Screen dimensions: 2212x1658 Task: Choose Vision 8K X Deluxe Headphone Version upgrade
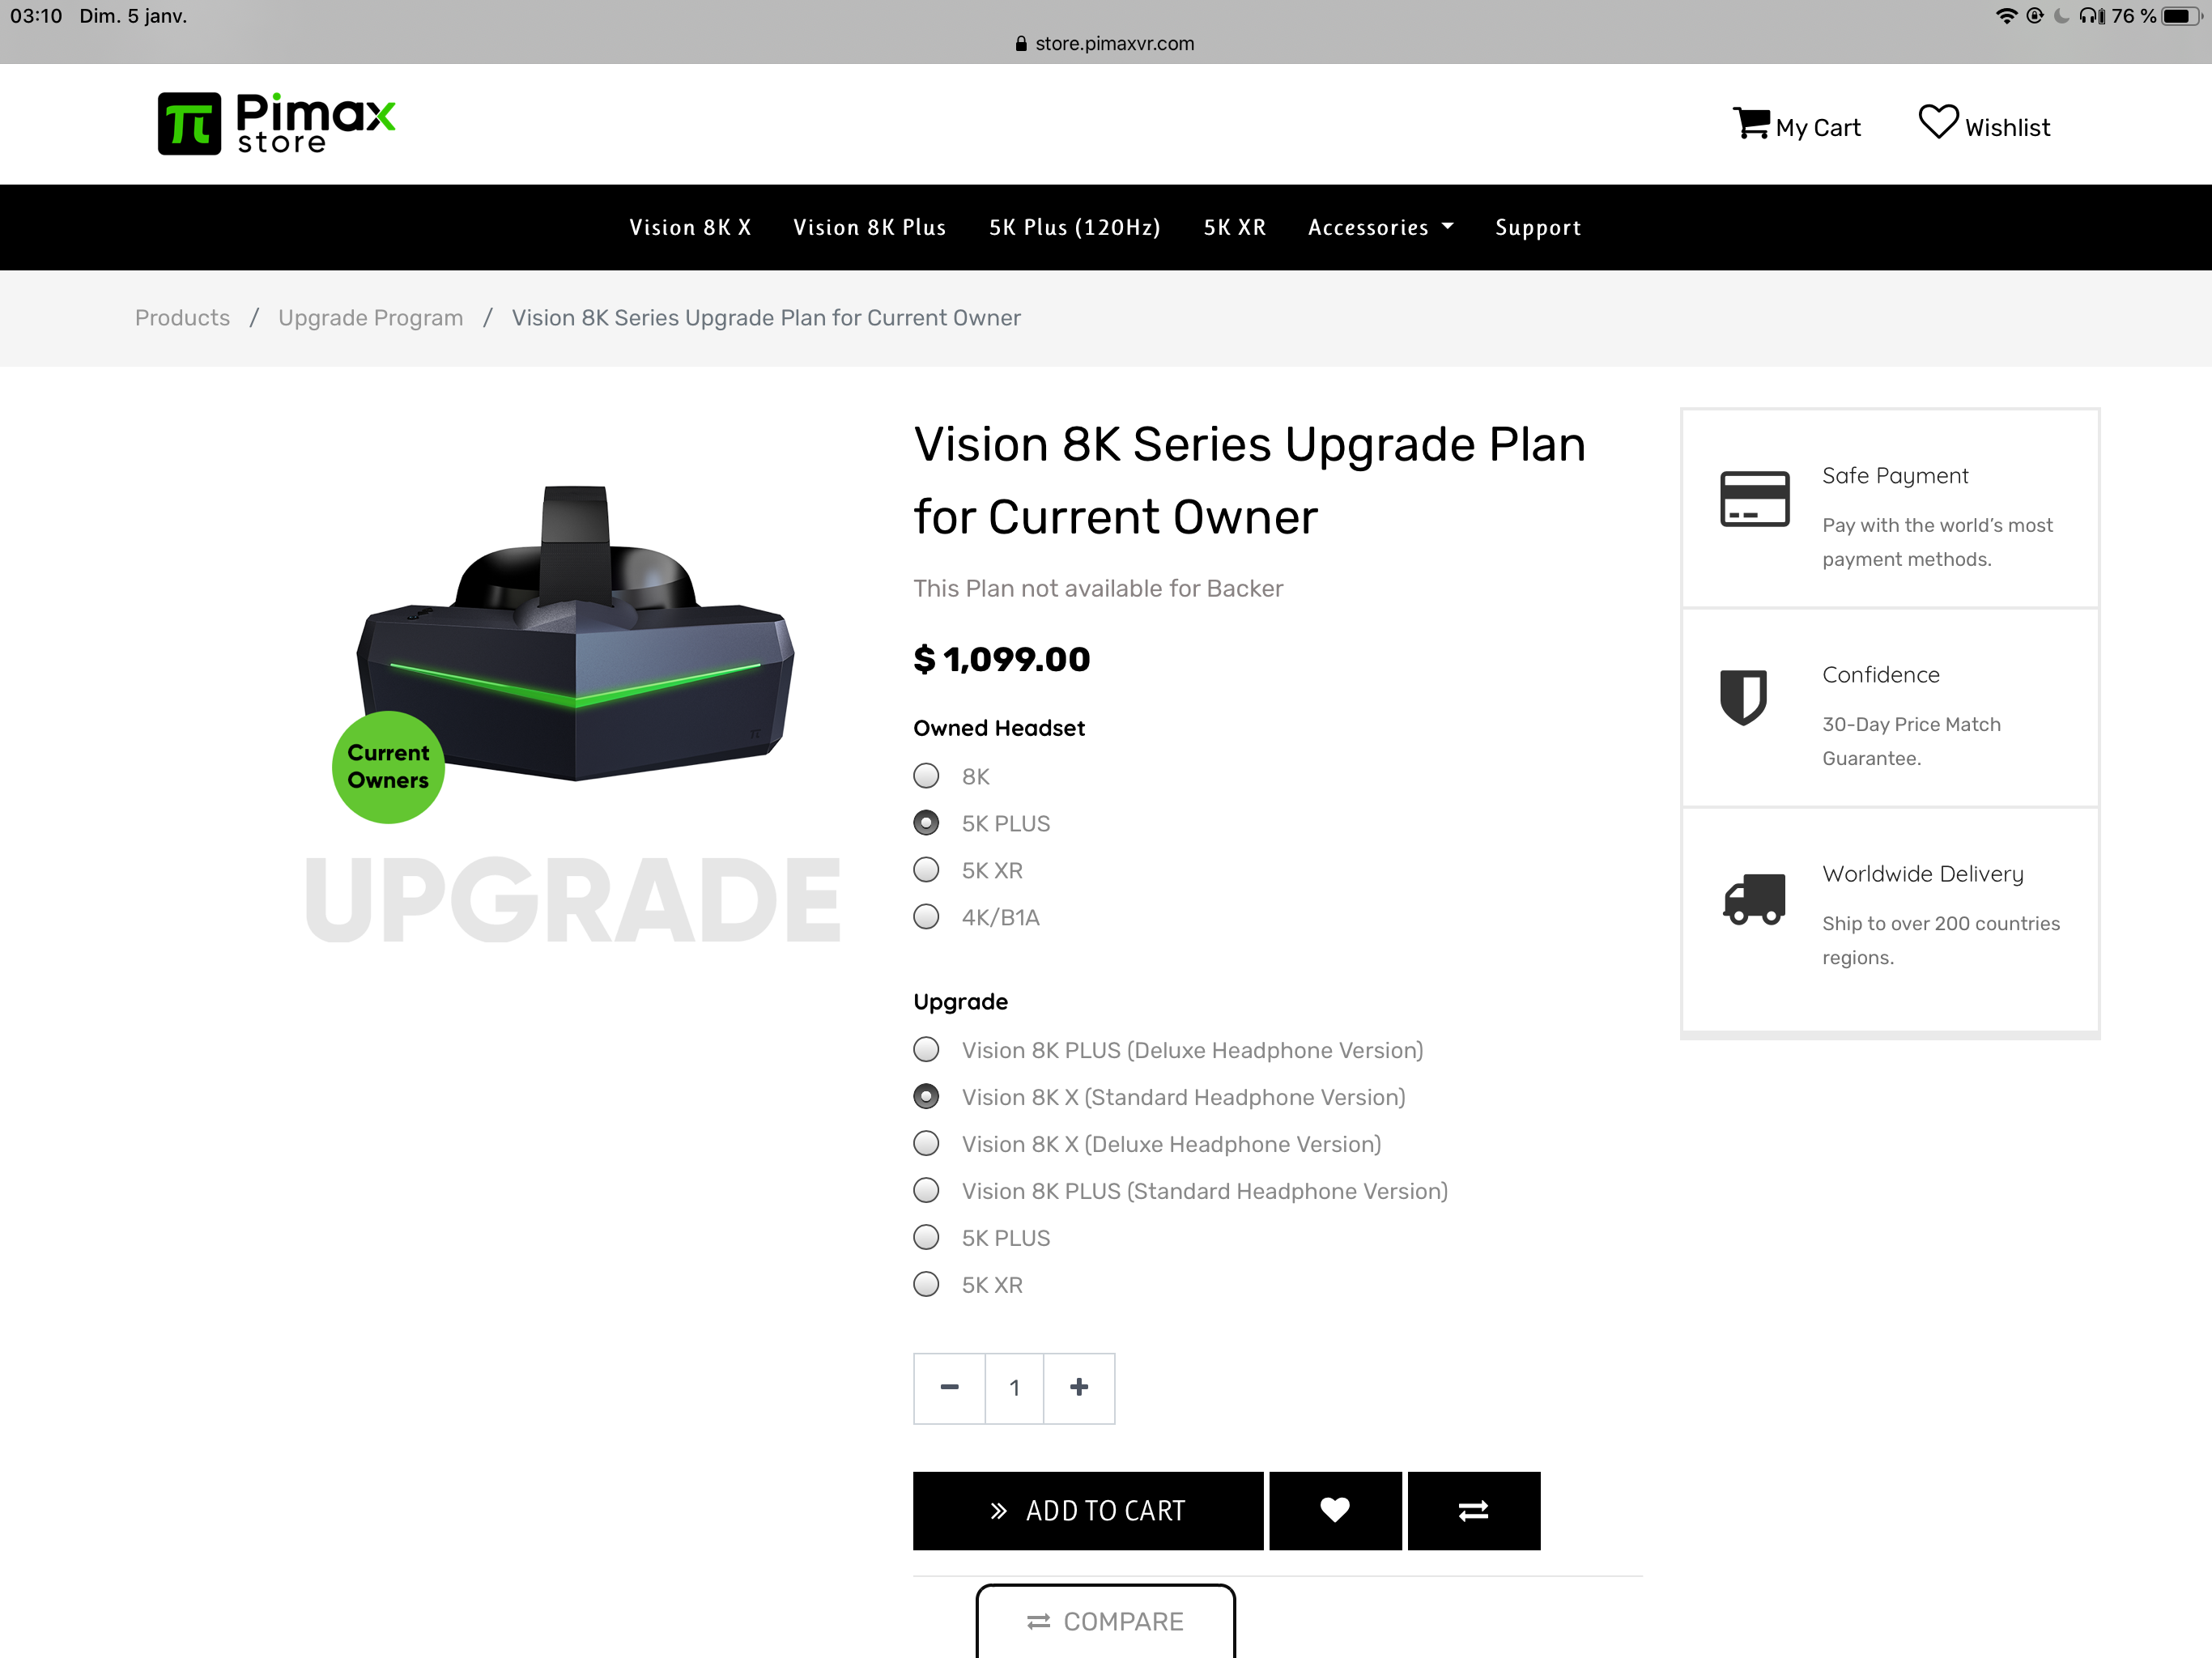point(926,1143)
